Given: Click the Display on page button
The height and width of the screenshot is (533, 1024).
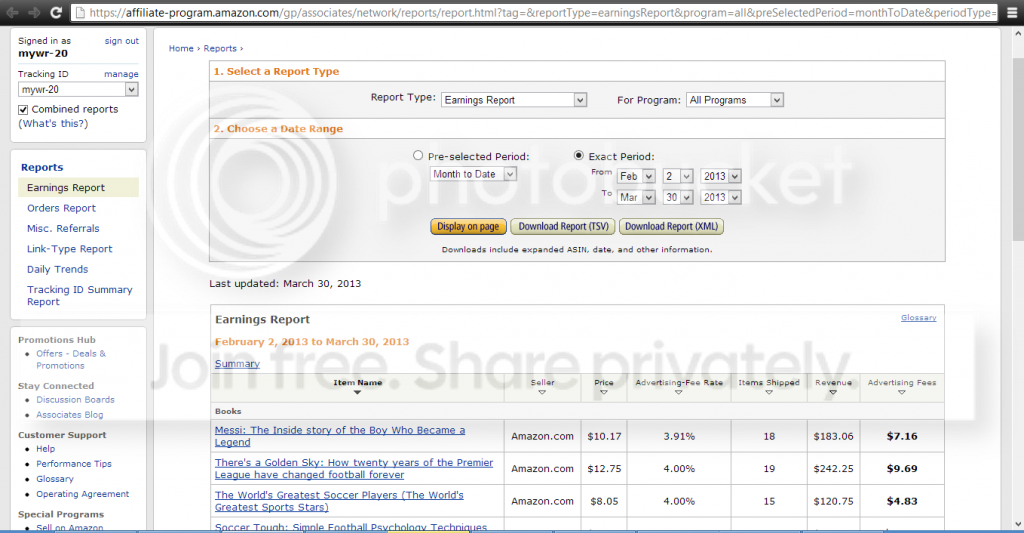Looking at the screenshot, I should tap(468, 227).
